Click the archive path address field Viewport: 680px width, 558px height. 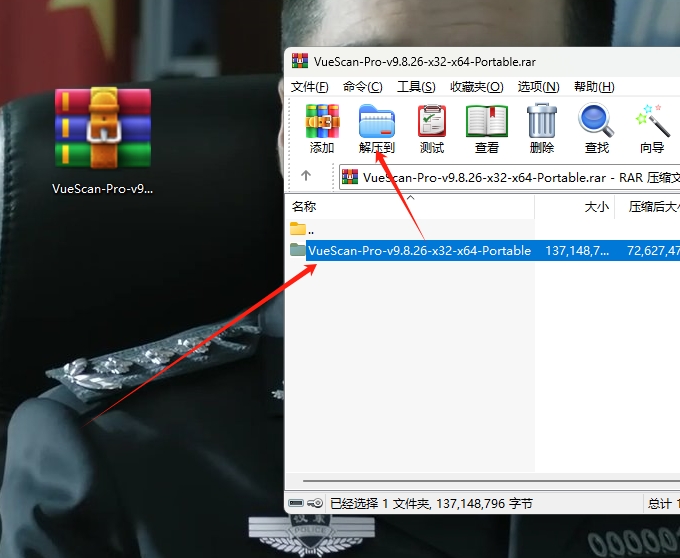510,177
